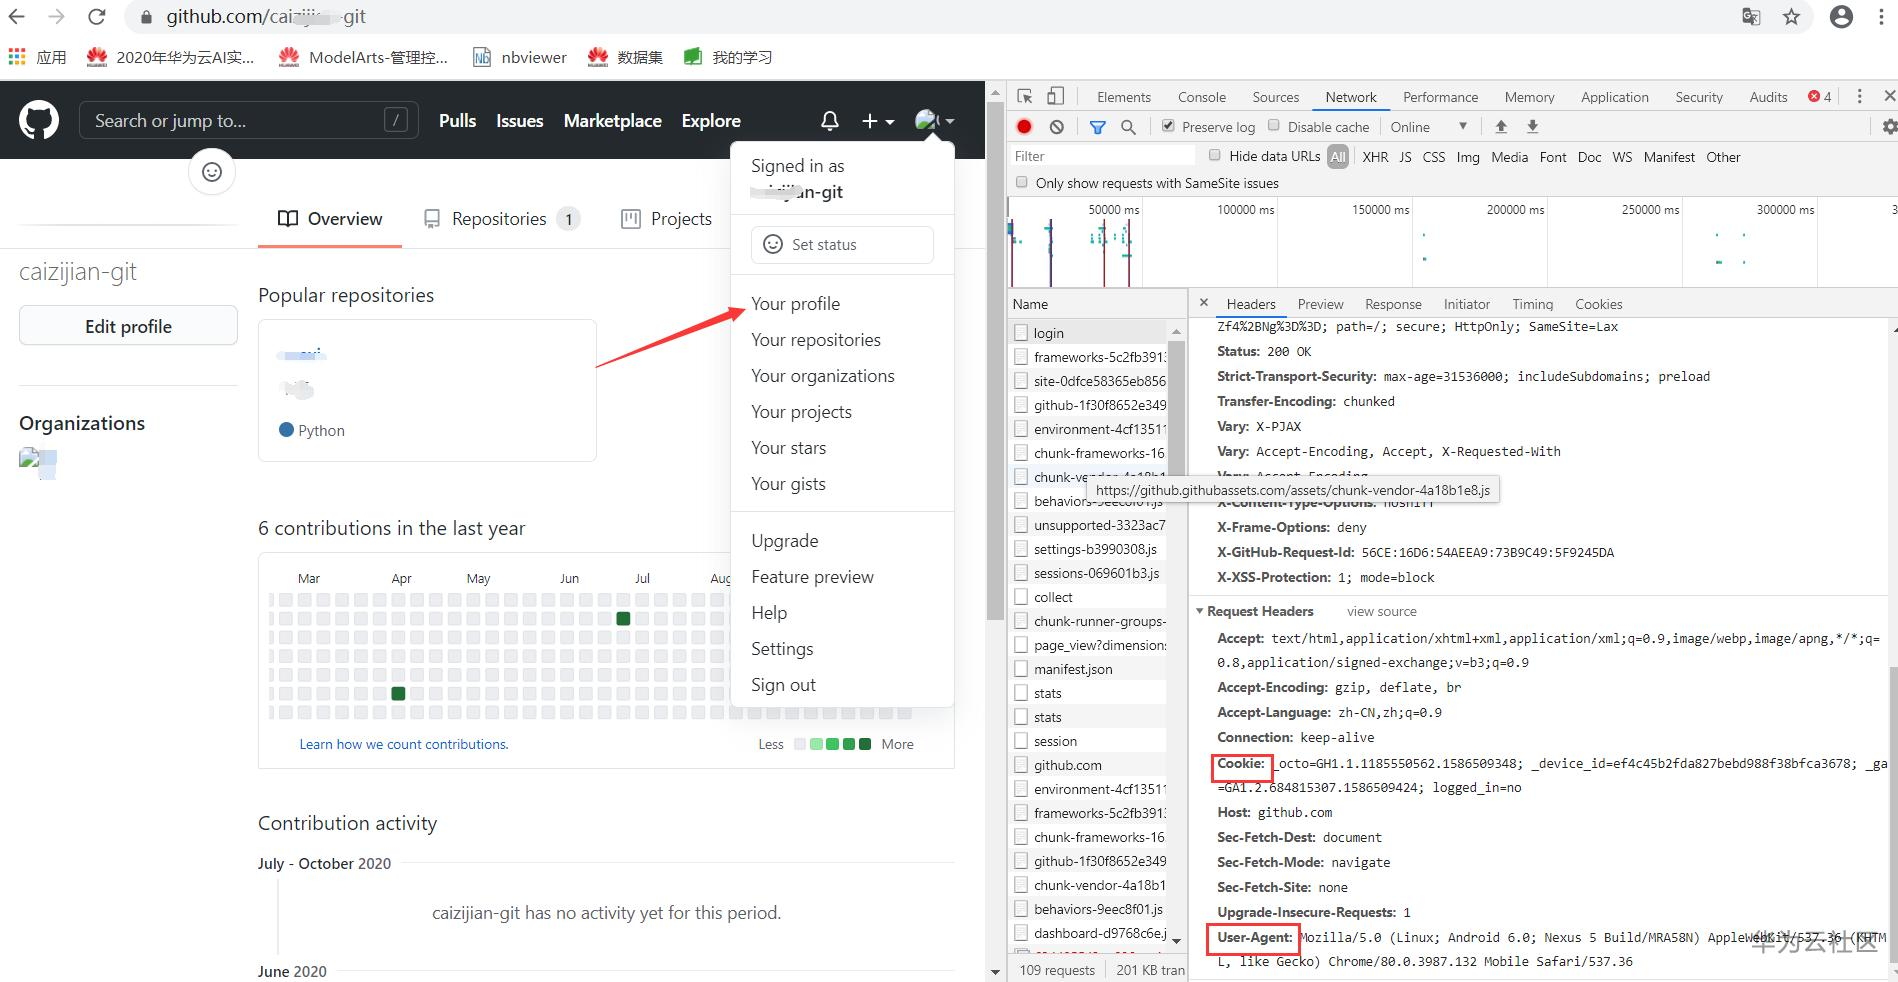Stop recording network log

click(x=1024, y=127)
